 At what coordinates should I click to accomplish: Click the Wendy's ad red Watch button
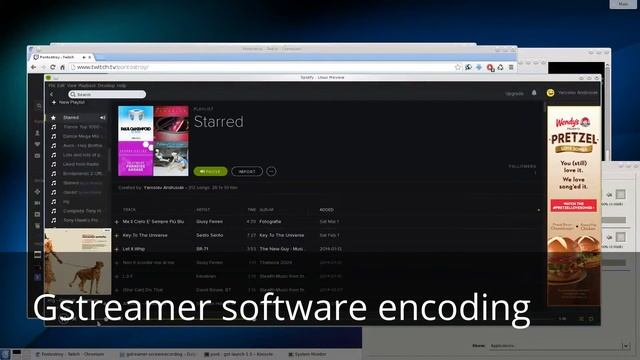[573, 205]
